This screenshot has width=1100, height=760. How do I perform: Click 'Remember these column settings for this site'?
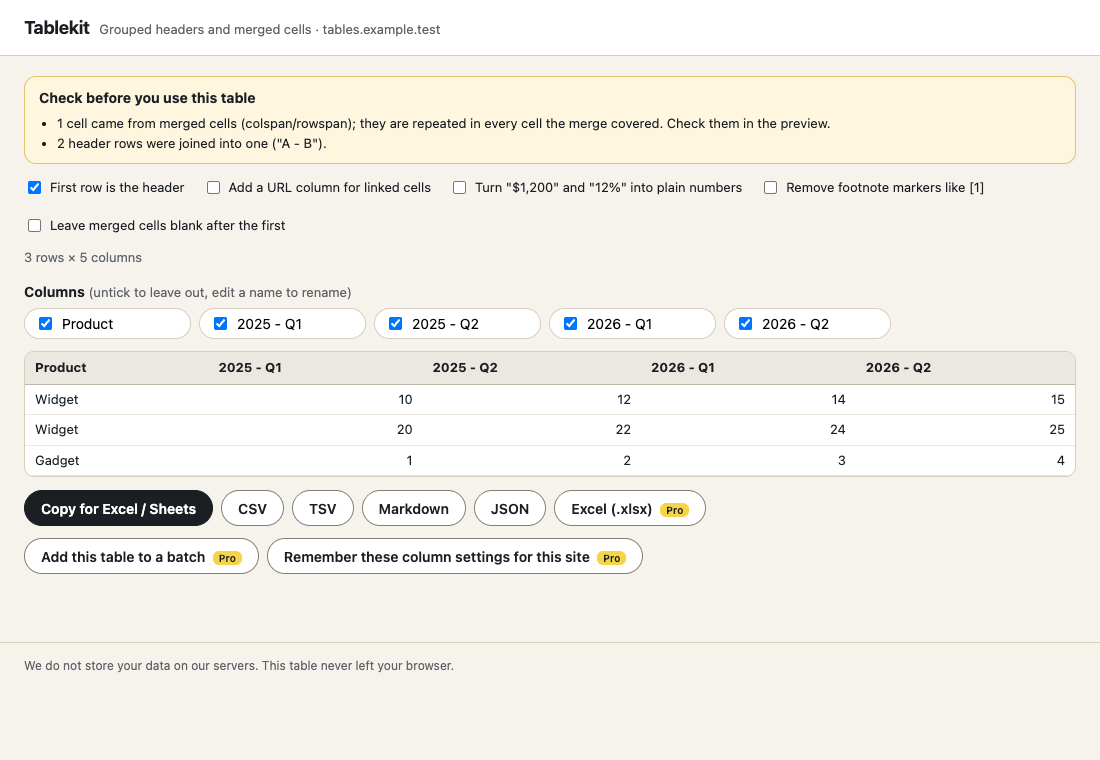click(455, 556)
